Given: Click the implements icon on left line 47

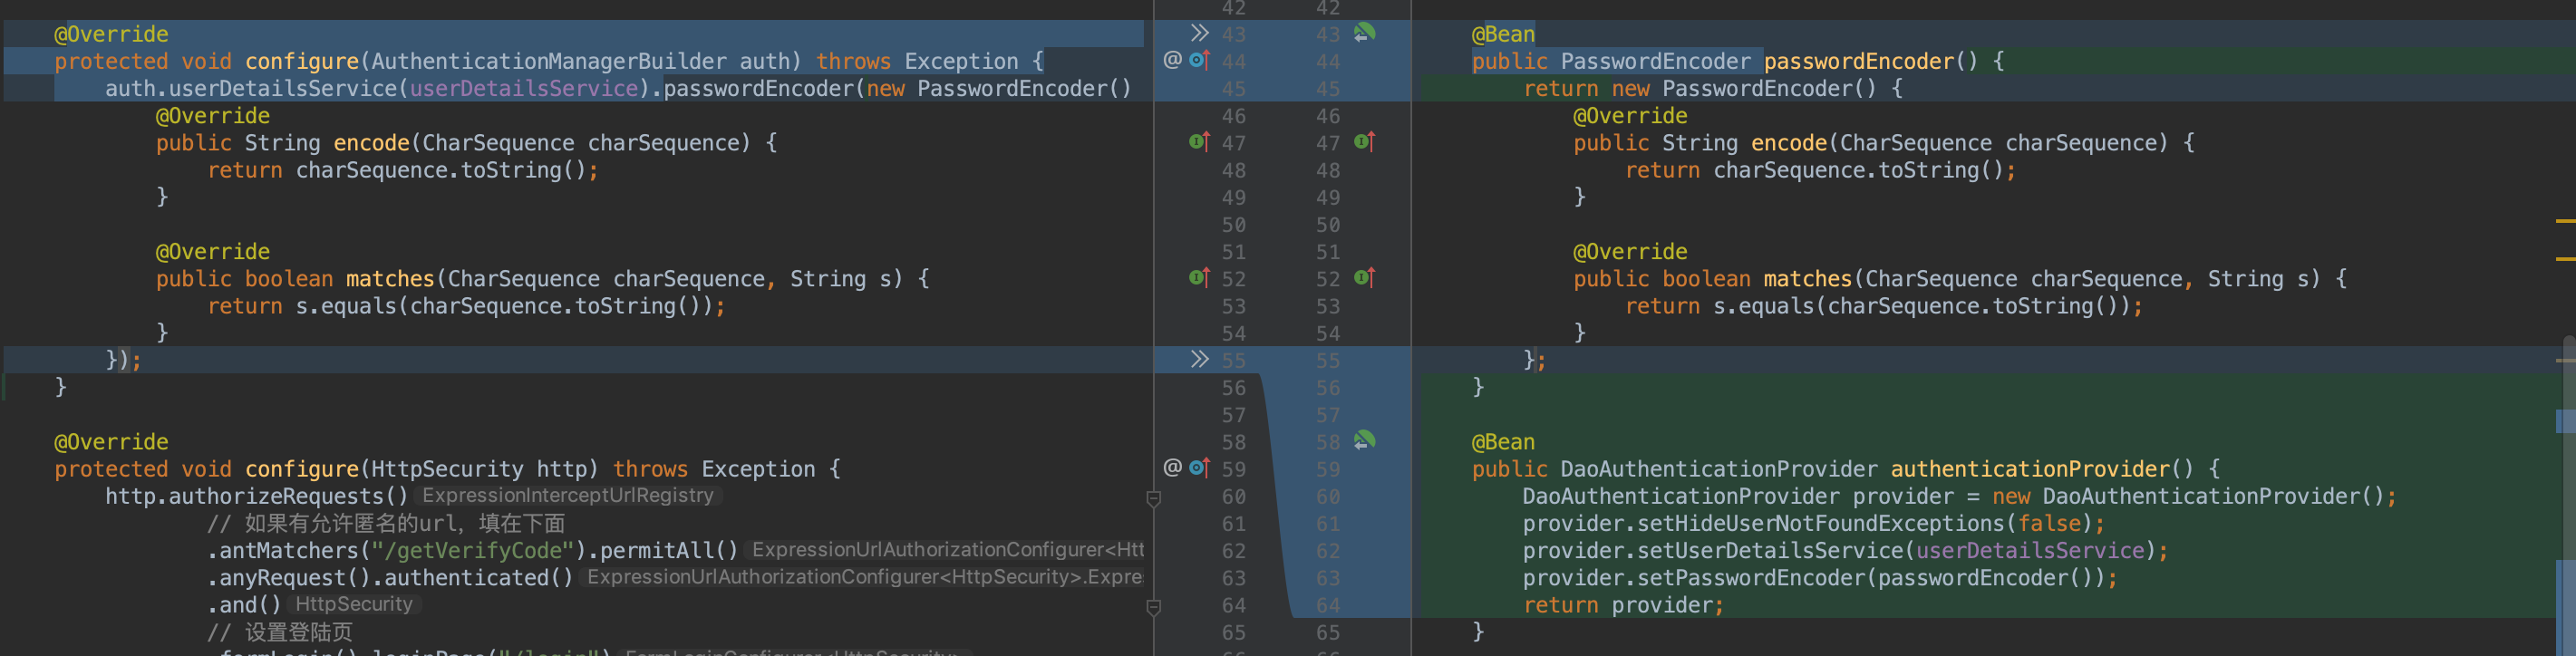Looking at the screenshot, I should [1199, 142].
